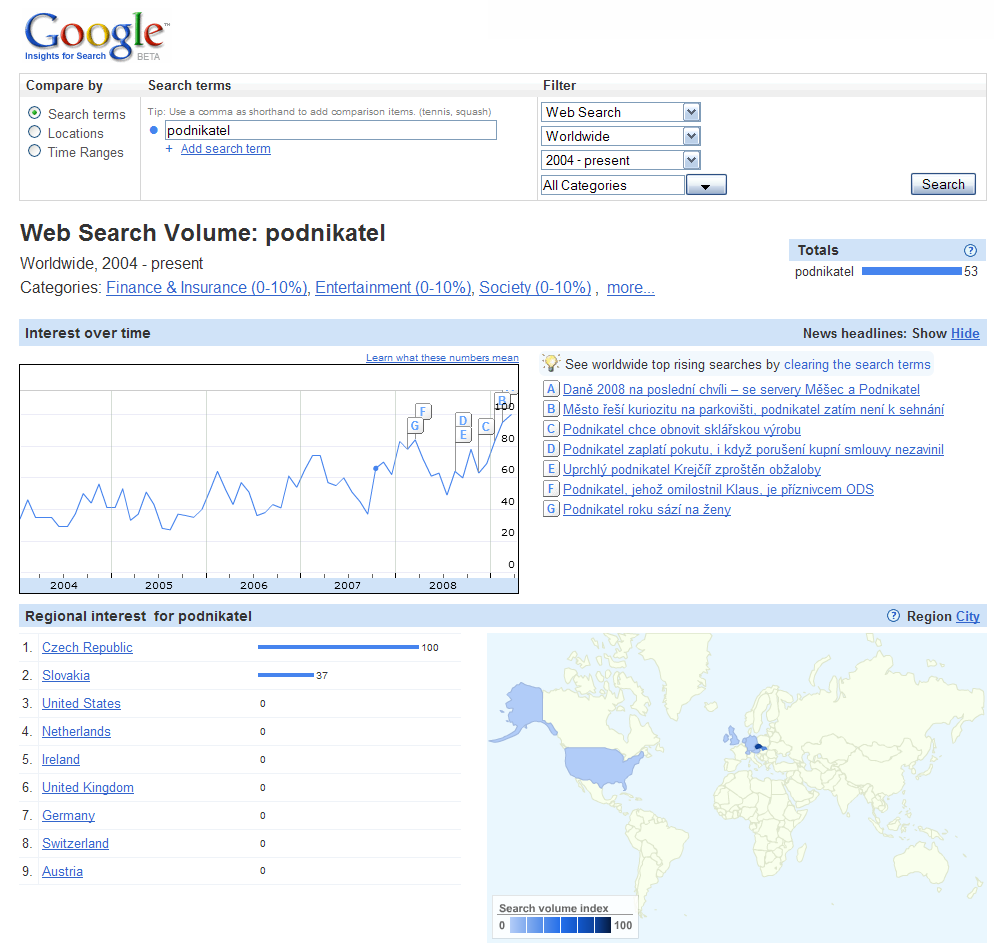Open headline Podnikatel, jehož omilostnil Klaus

click(x=718, y=490)
